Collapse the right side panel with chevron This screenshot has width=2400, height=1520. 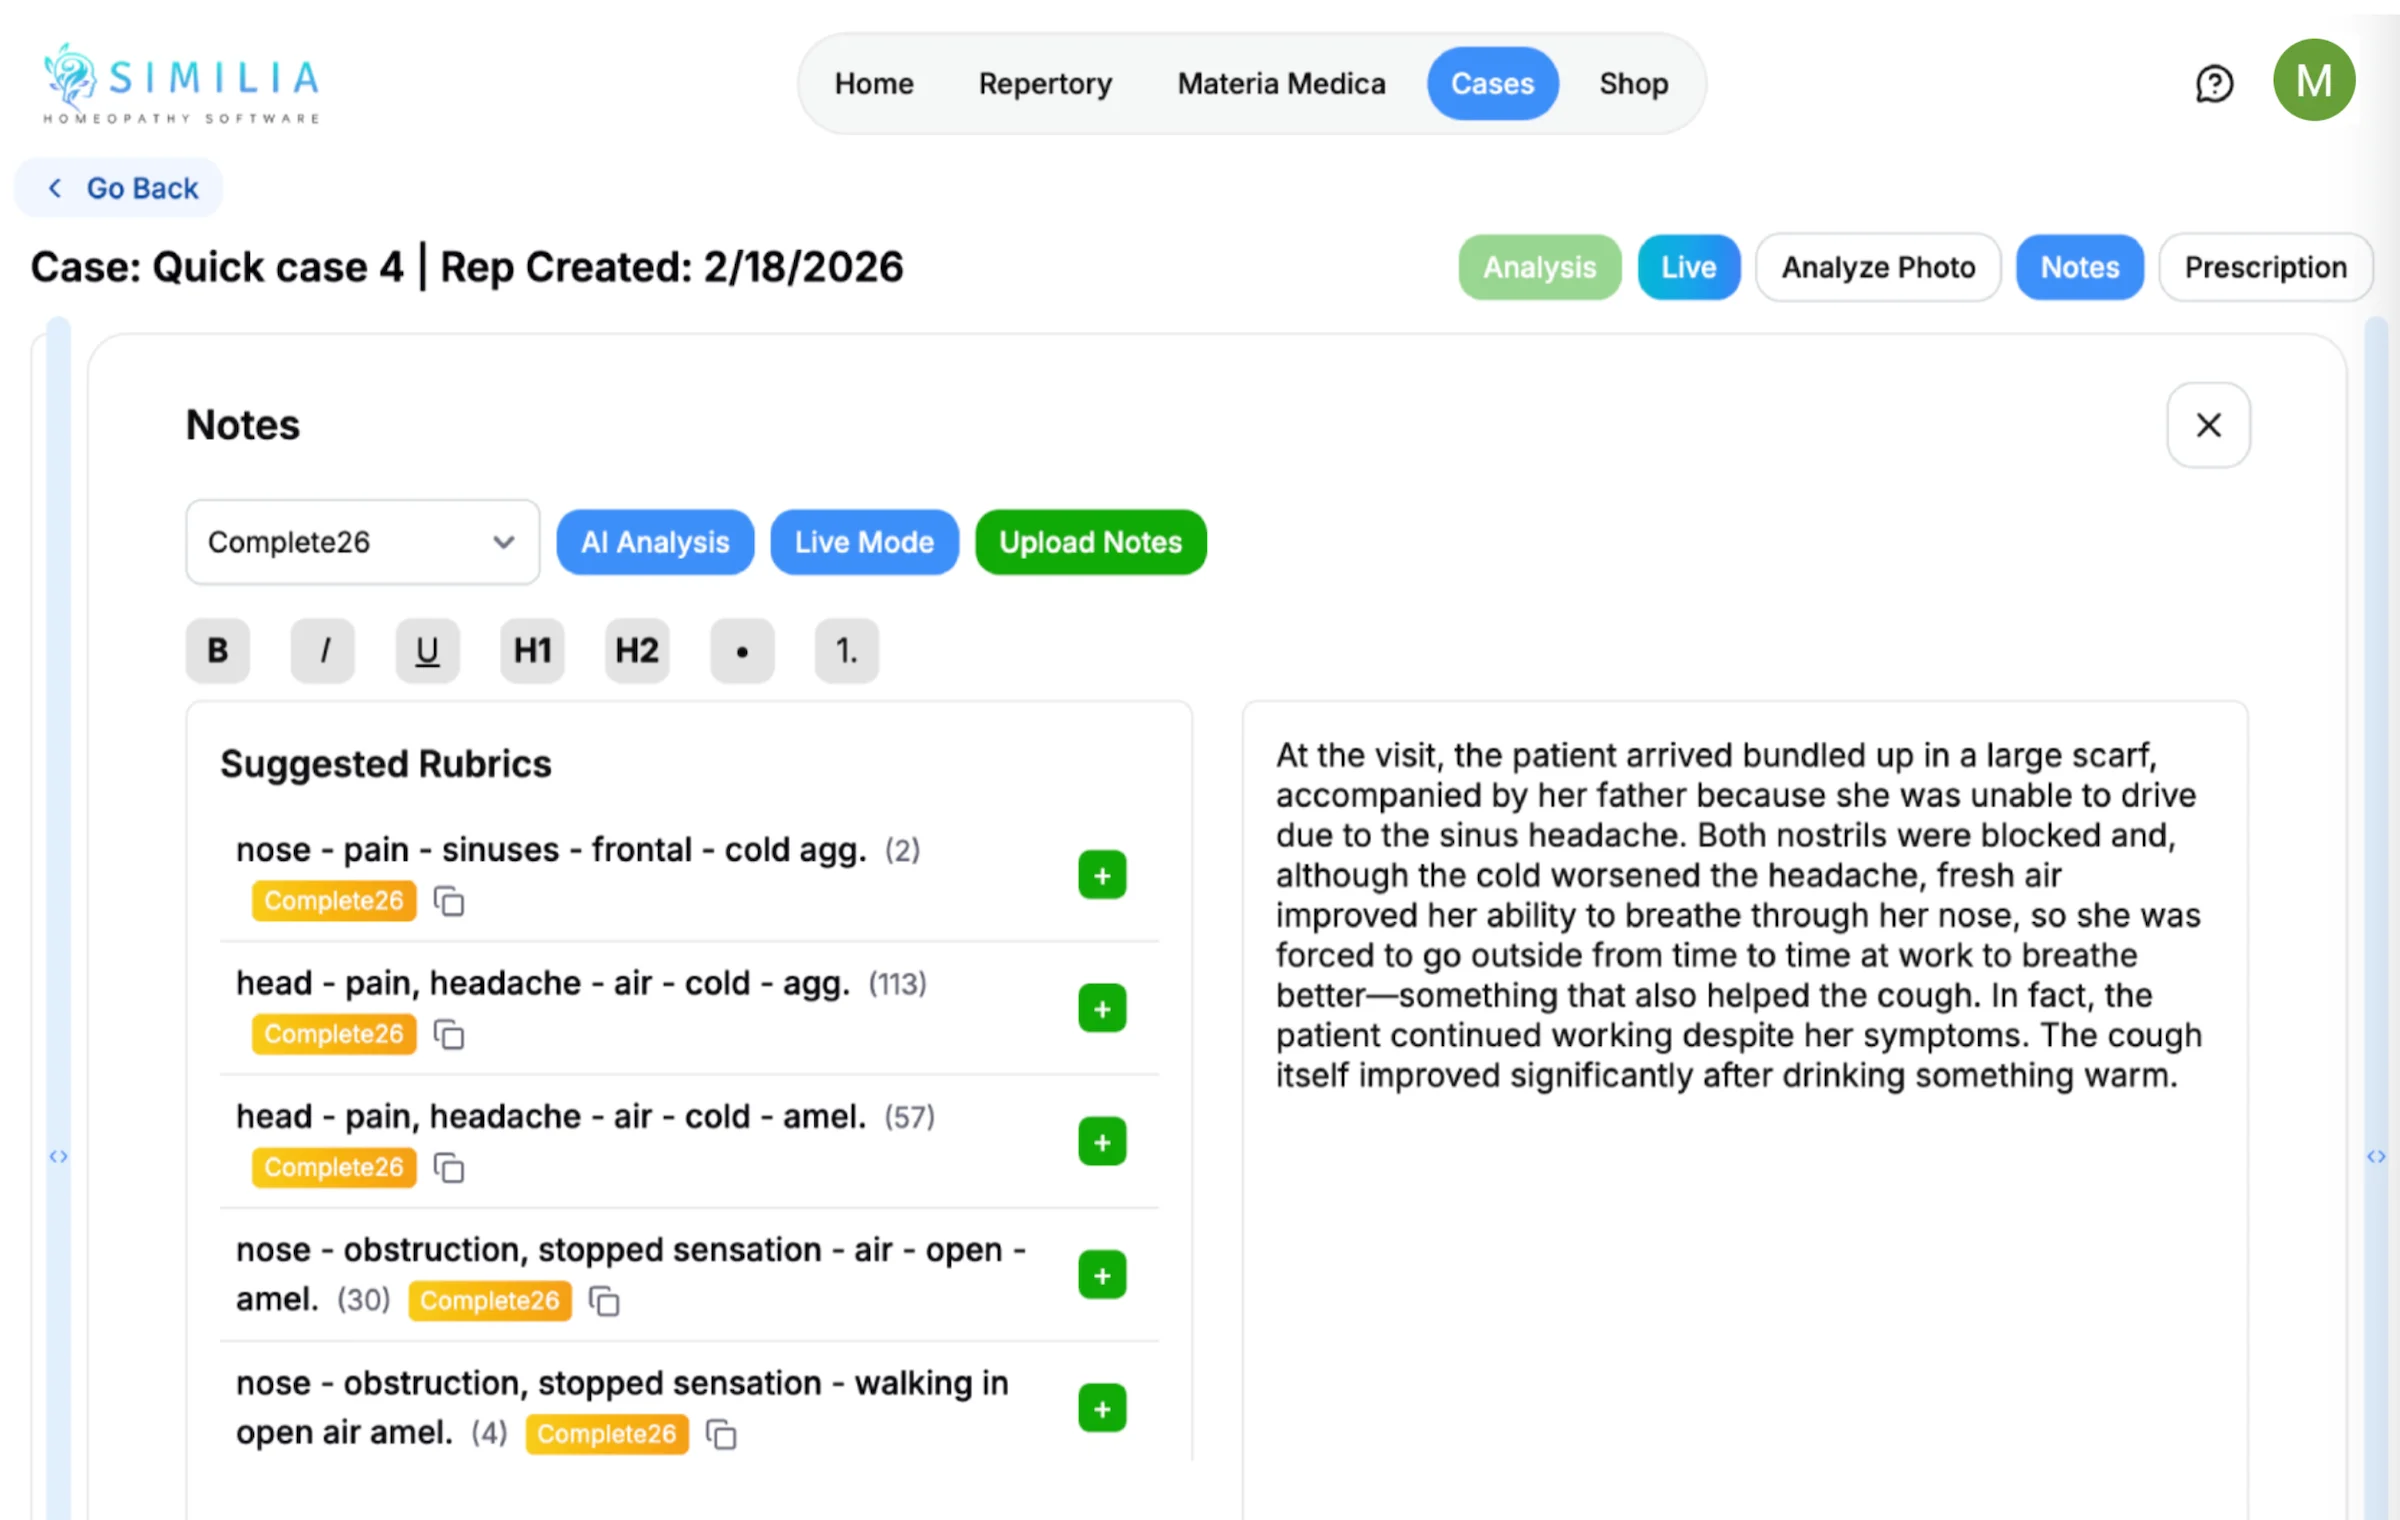coord(2377,1156)
